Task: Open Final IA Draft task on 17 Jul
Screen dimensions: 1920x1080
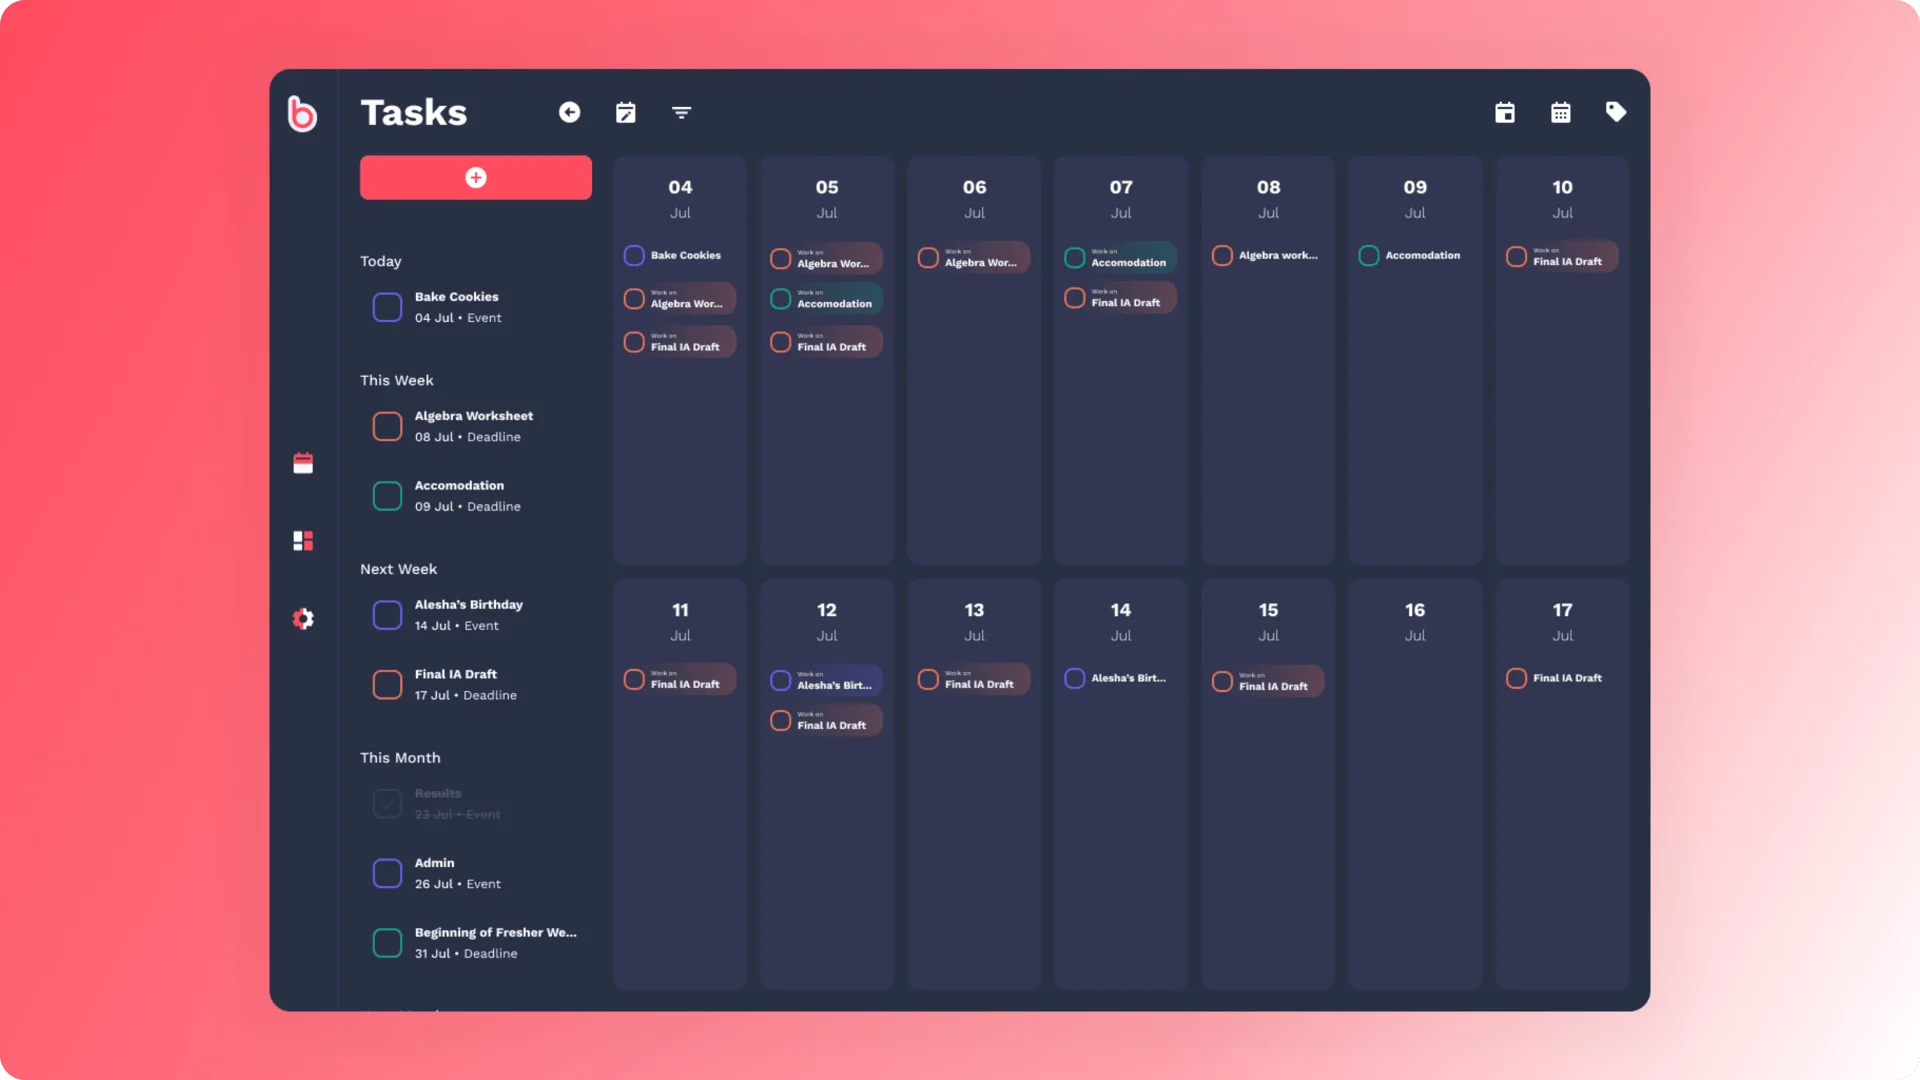Action: click(x=1562, y=678)
